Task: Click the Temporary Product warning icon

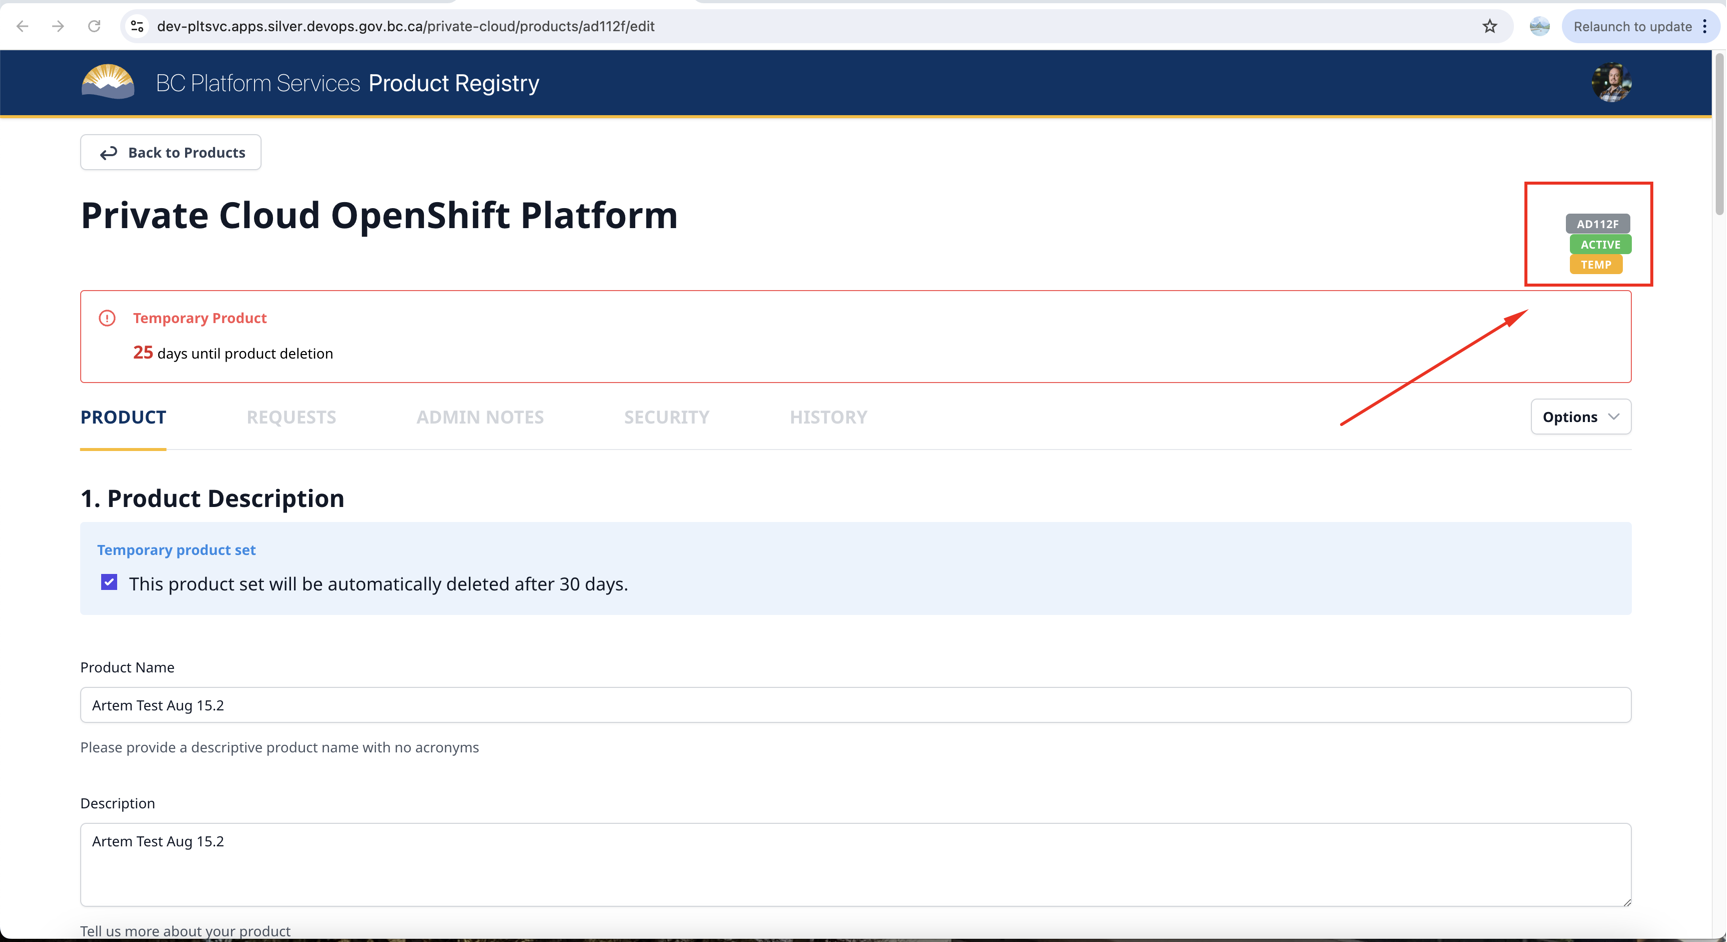Action: coord(107,318)
